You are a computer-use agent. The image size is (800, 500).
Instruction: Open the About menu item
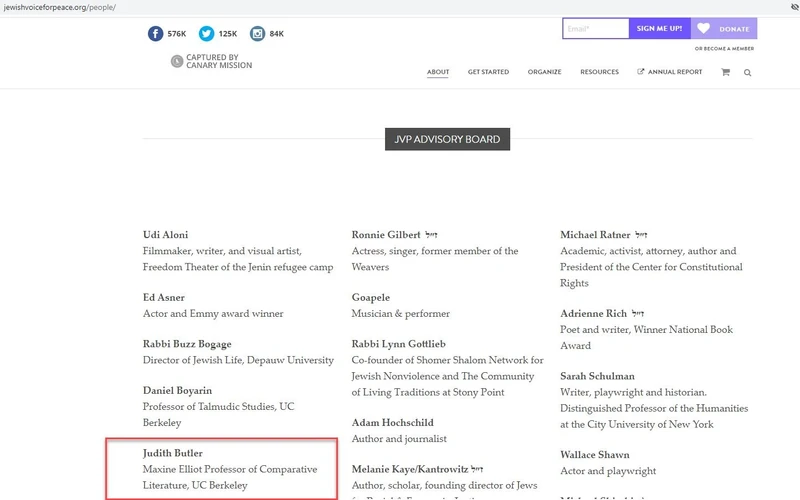[x=438, y=72]
